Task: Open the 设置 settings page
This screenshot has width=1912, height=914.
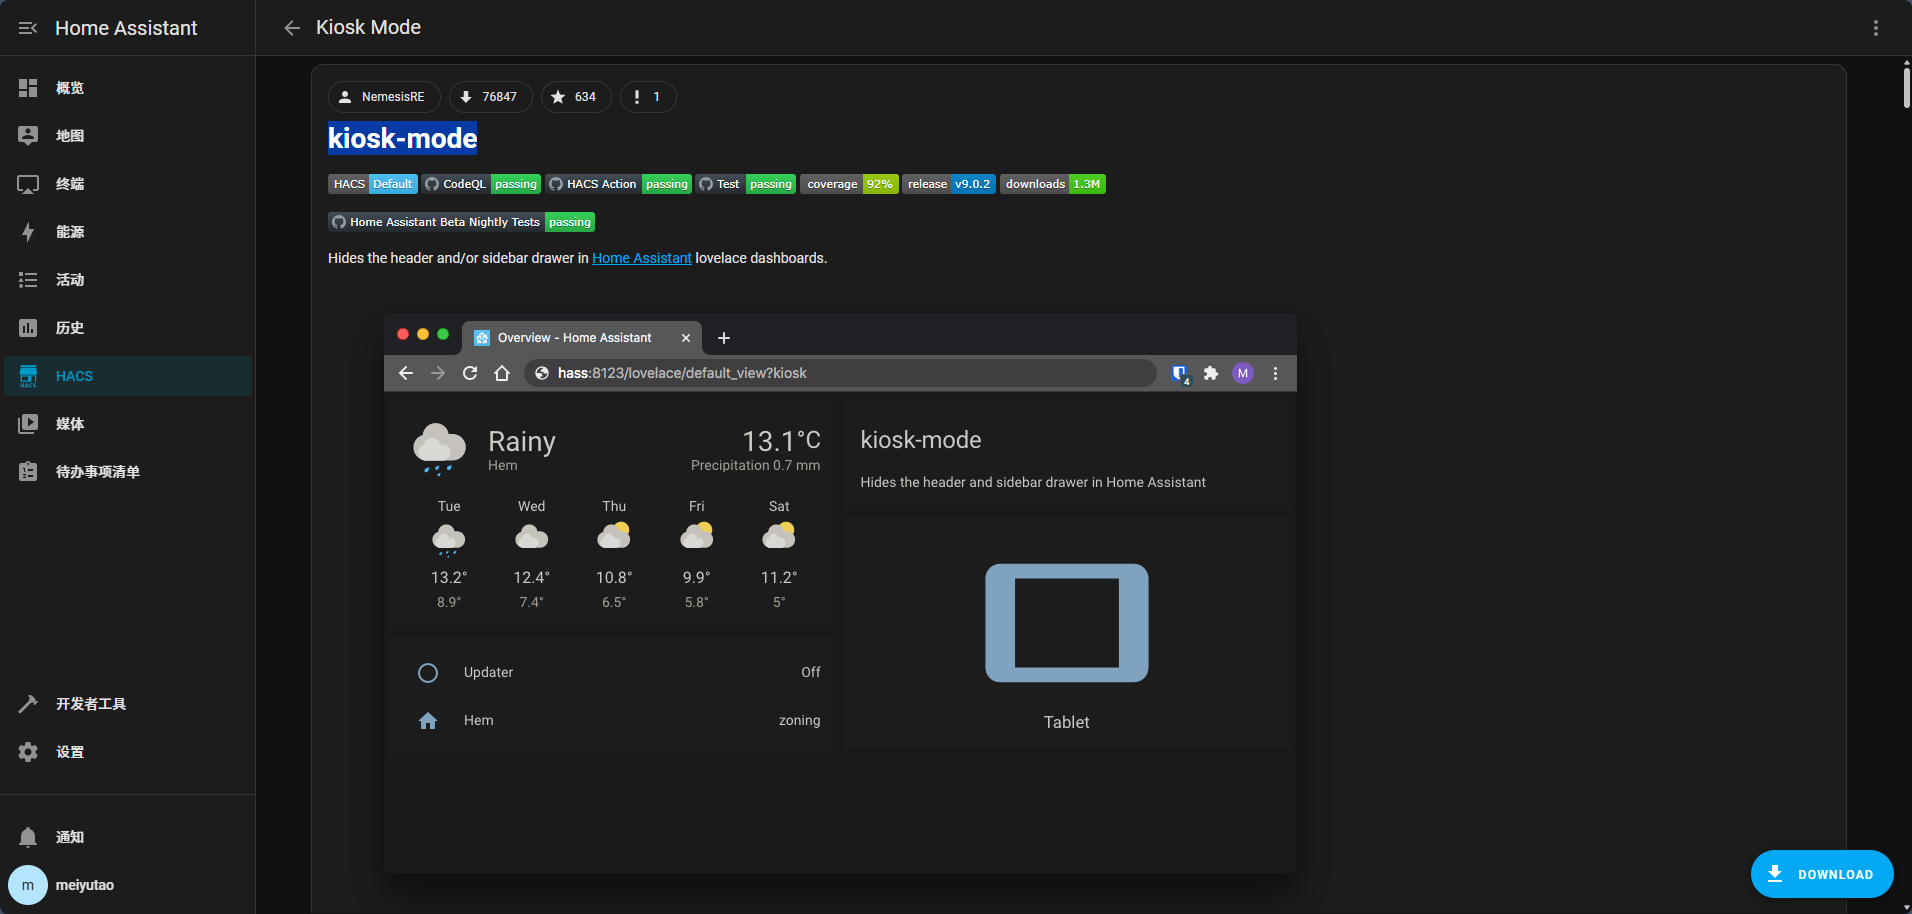Action: coord(70,752)
